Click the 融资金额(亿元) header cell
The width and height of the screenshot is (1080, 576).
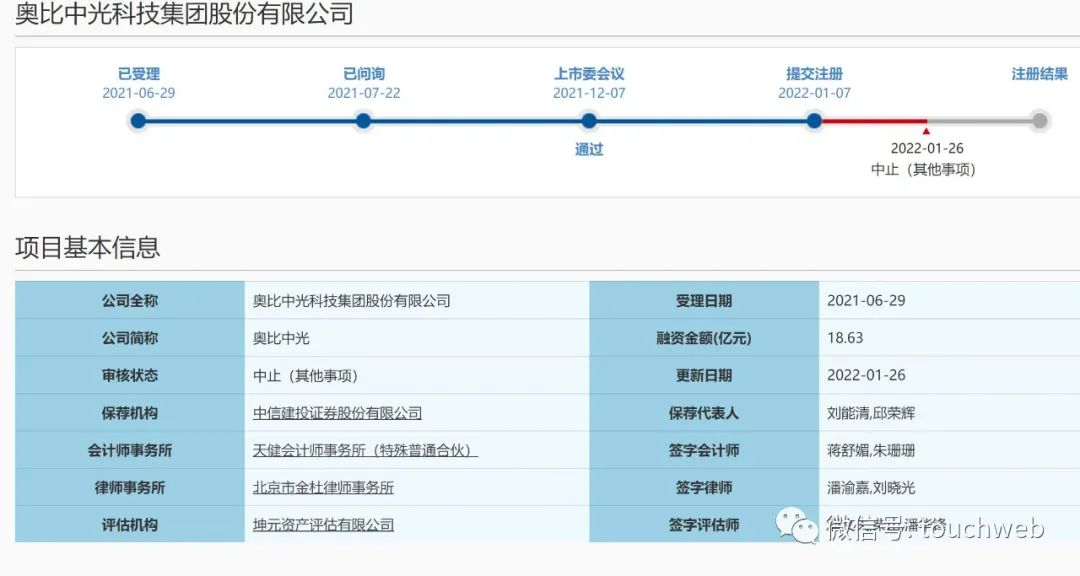[x=704, y=338]
